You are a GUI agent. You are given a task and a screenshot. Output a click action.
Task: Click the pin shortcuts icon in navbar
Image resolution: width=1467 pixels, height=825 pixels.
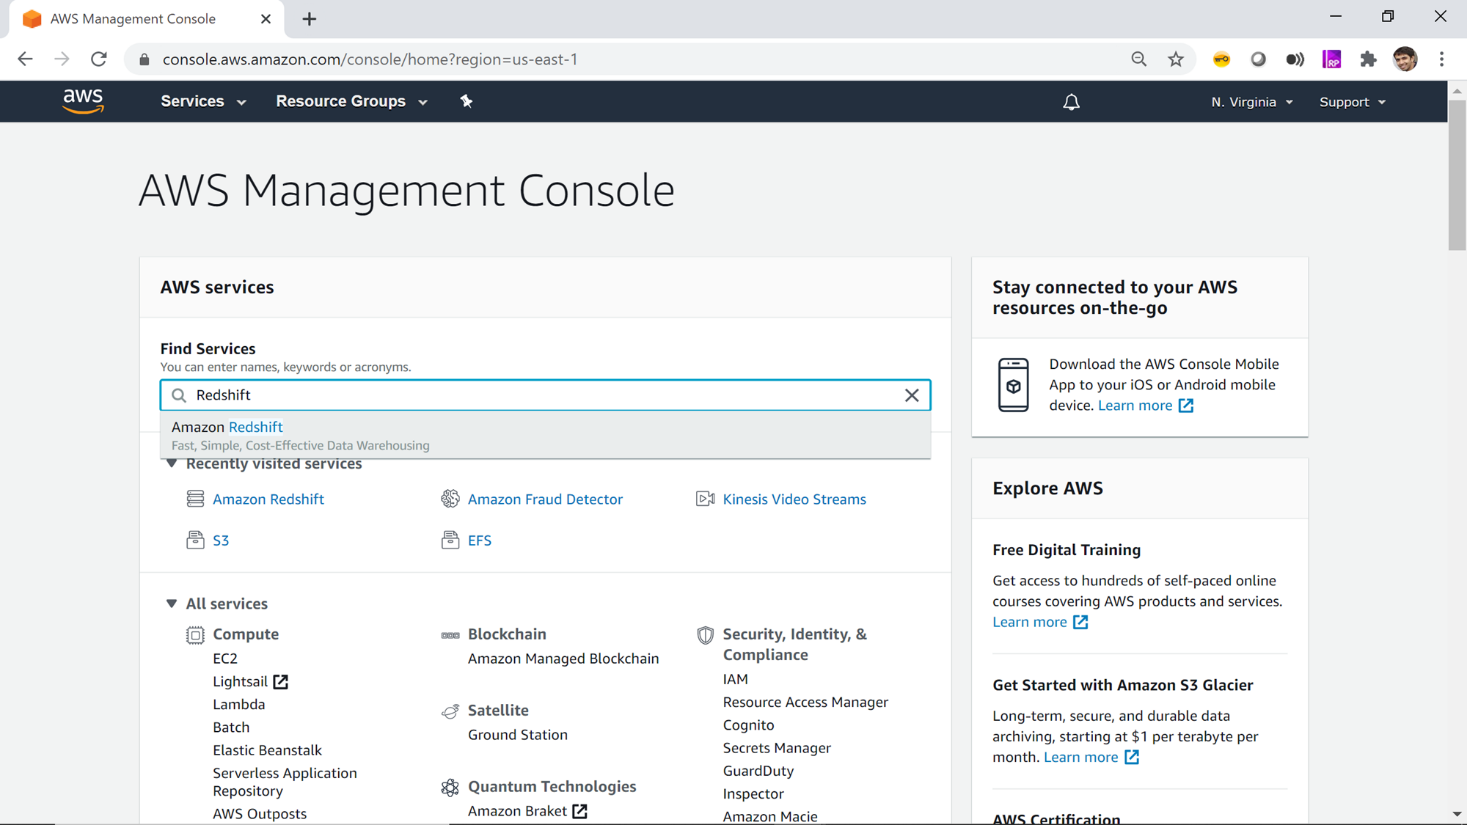pos(466,101)
